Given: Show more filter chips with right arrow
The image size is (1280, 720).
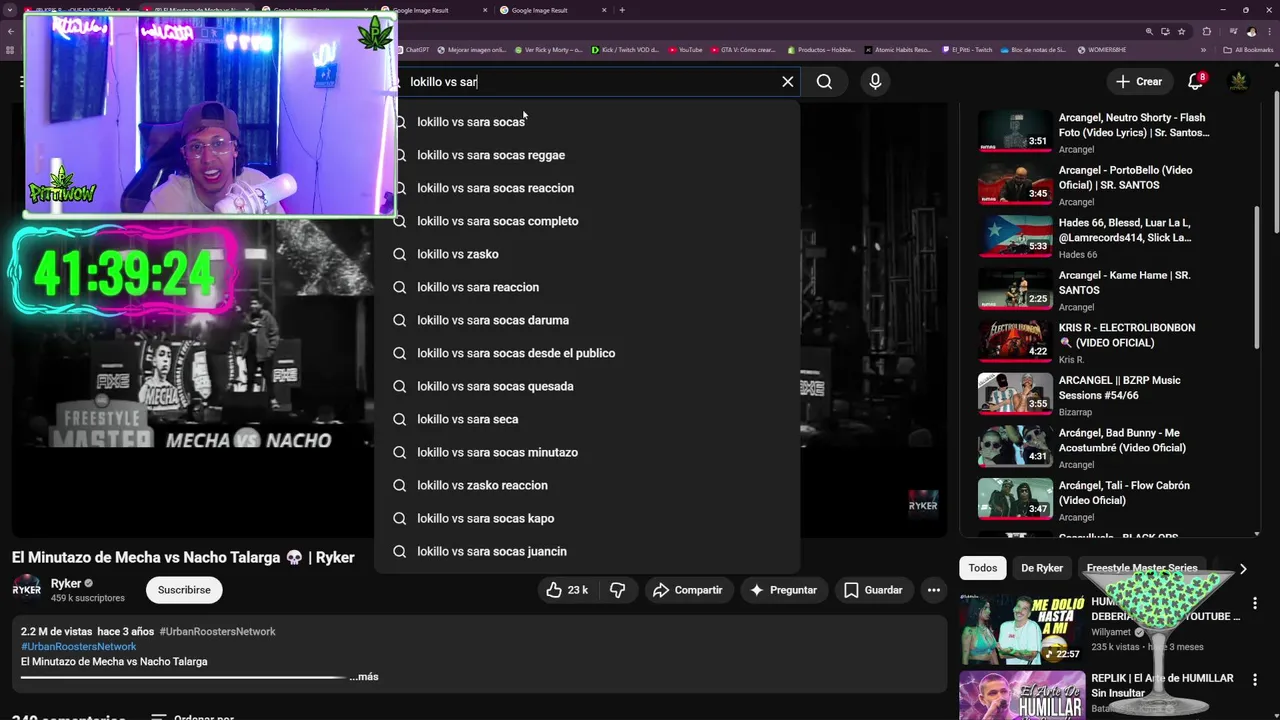Looking at the screenshot, I should coord(1243,568).
